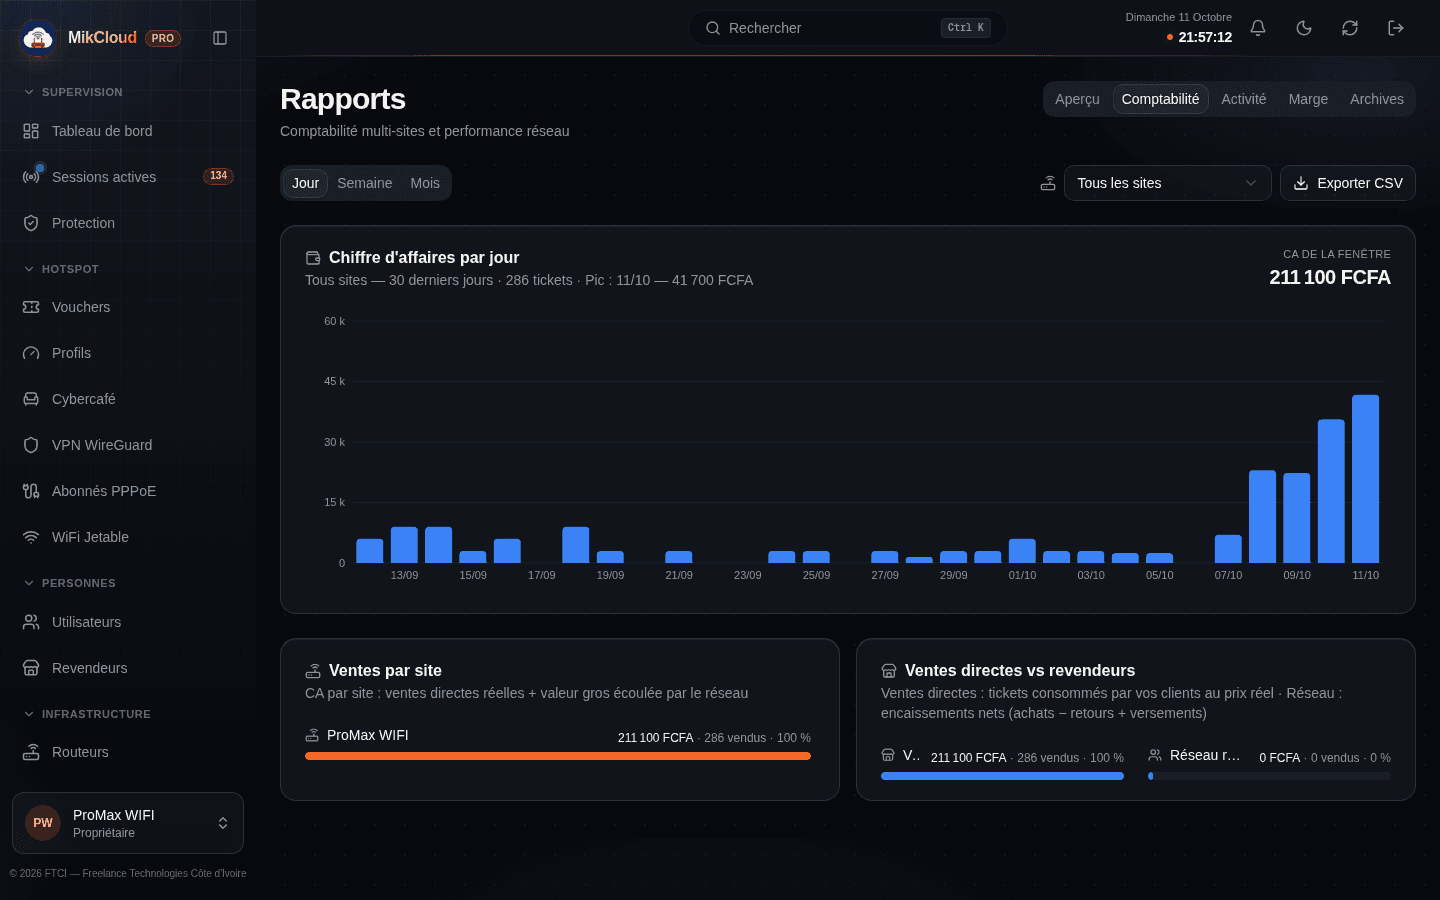Open the Vouchers page link
The width and height of the screenshot is (1440, 900).
coord(128,307)
